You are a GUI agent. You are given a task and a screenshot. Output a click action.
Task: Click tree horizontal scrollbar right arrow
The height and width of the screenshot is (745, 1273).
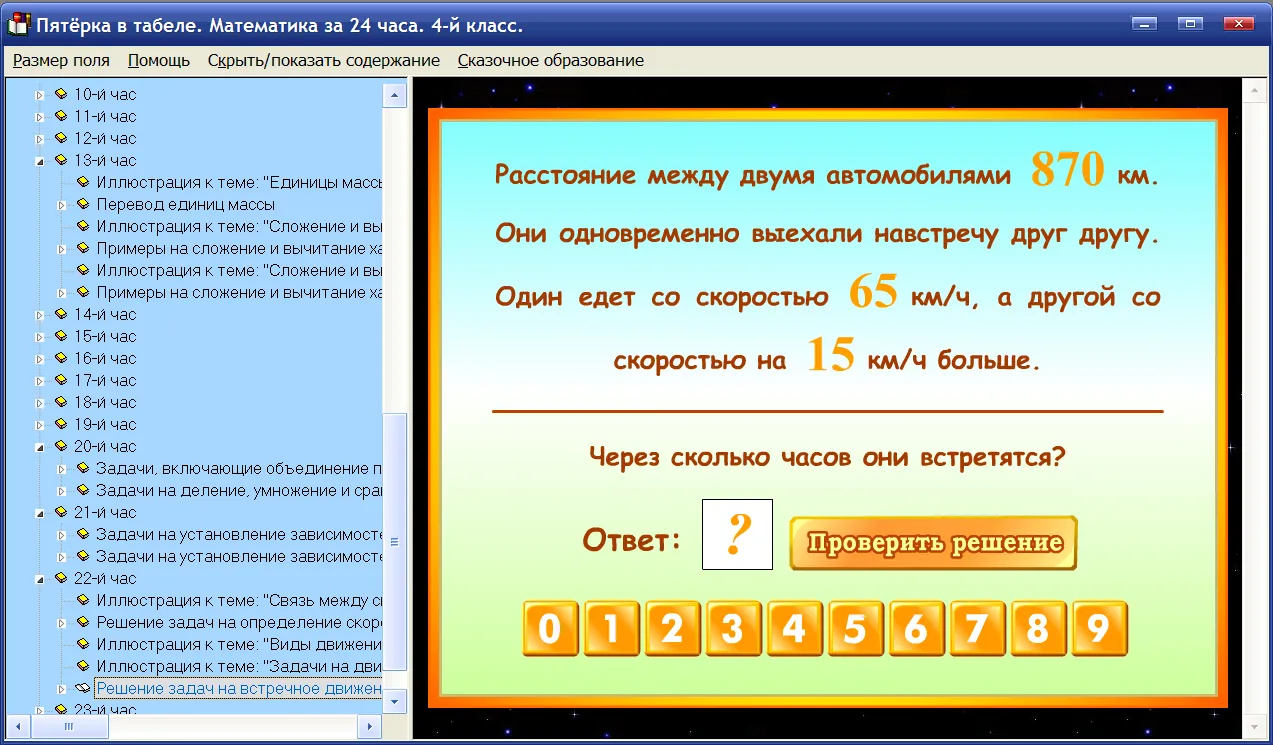click(369, 727)
